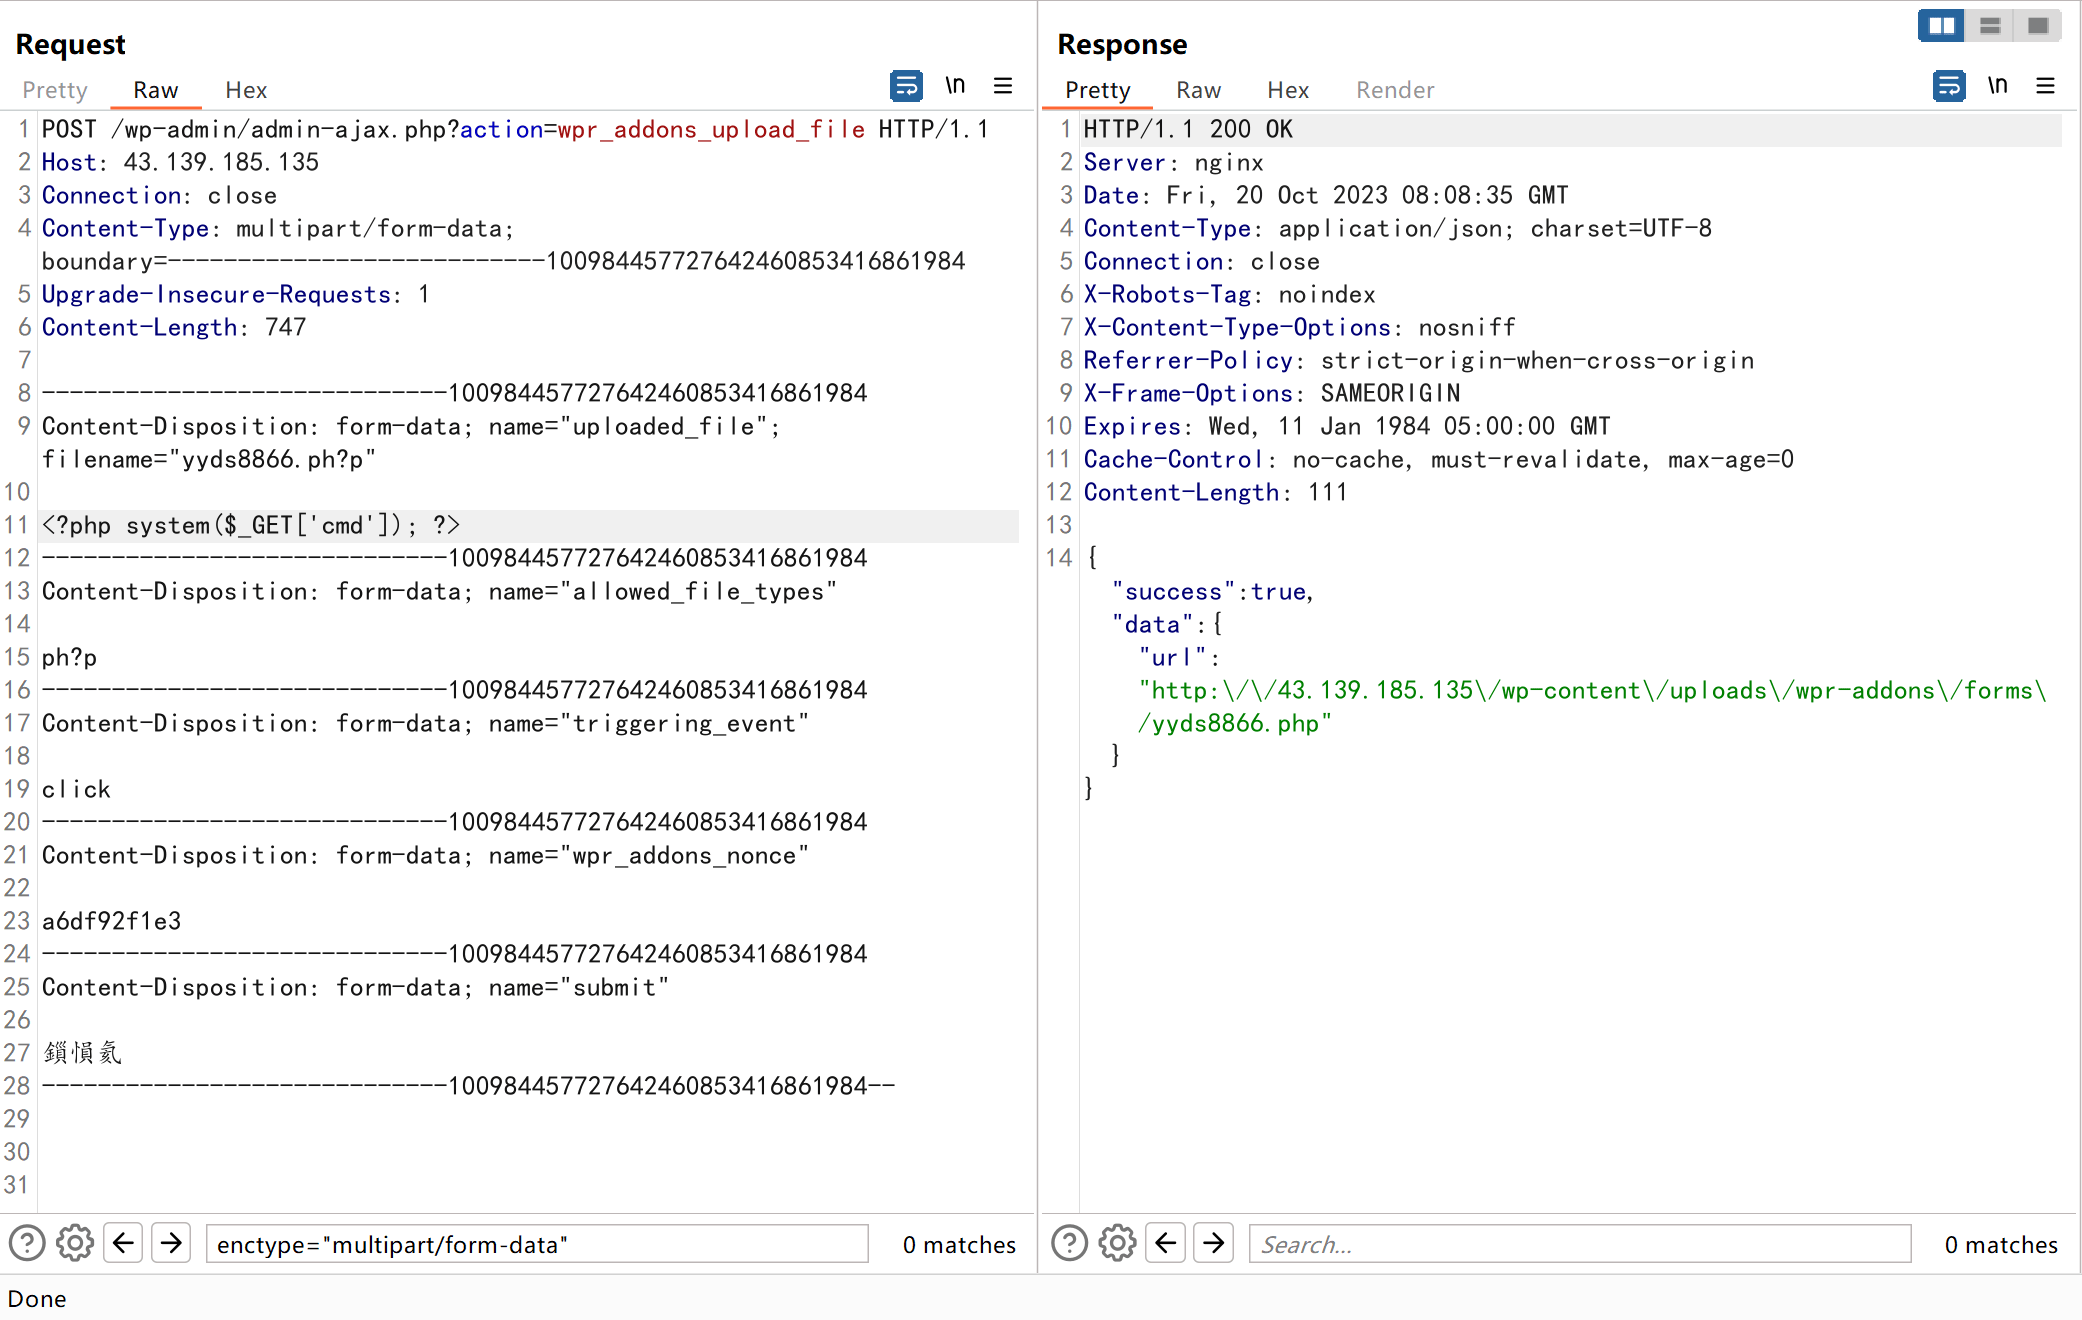The width and height of the screenshot is (2082, 1320).
Task: Click the Response panel title
Action: pos(1122,44)
